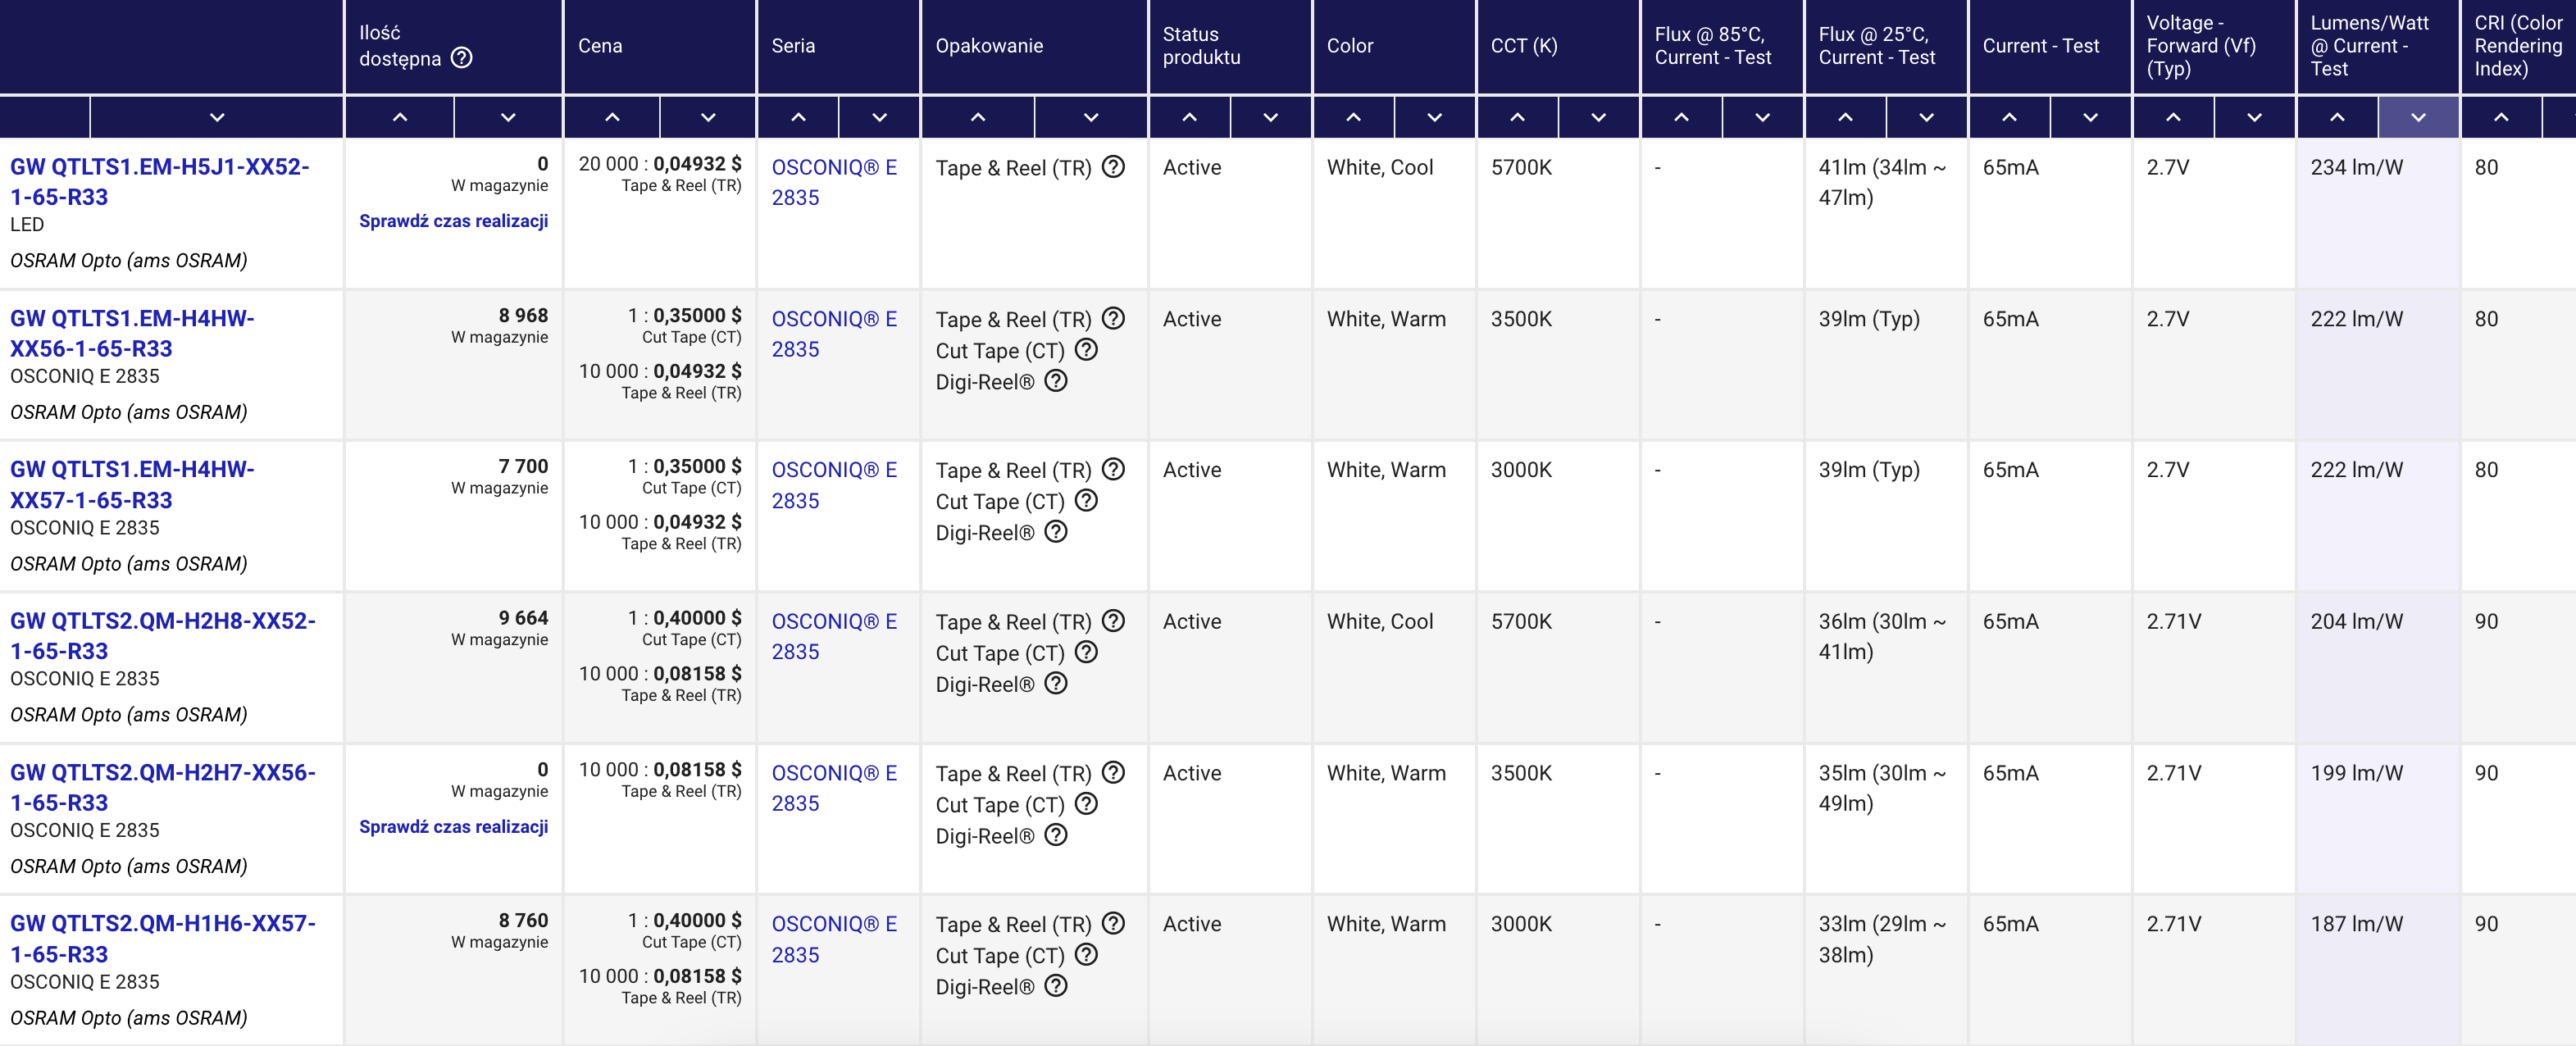Sort Status produktu column ascending
Image resolution: width=2576 pixels, height=1046 pixels.
tap(1189, 117)
